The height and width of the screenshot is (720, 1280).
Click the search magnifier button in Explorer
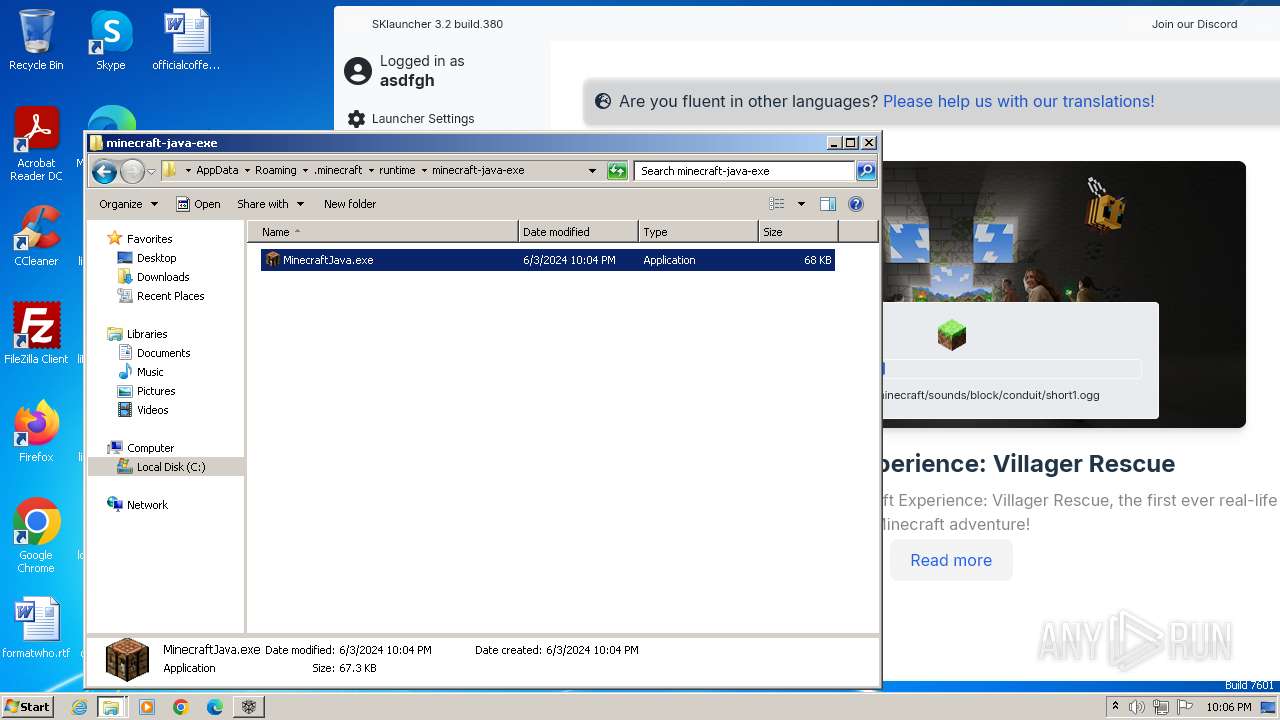[866, 171]
